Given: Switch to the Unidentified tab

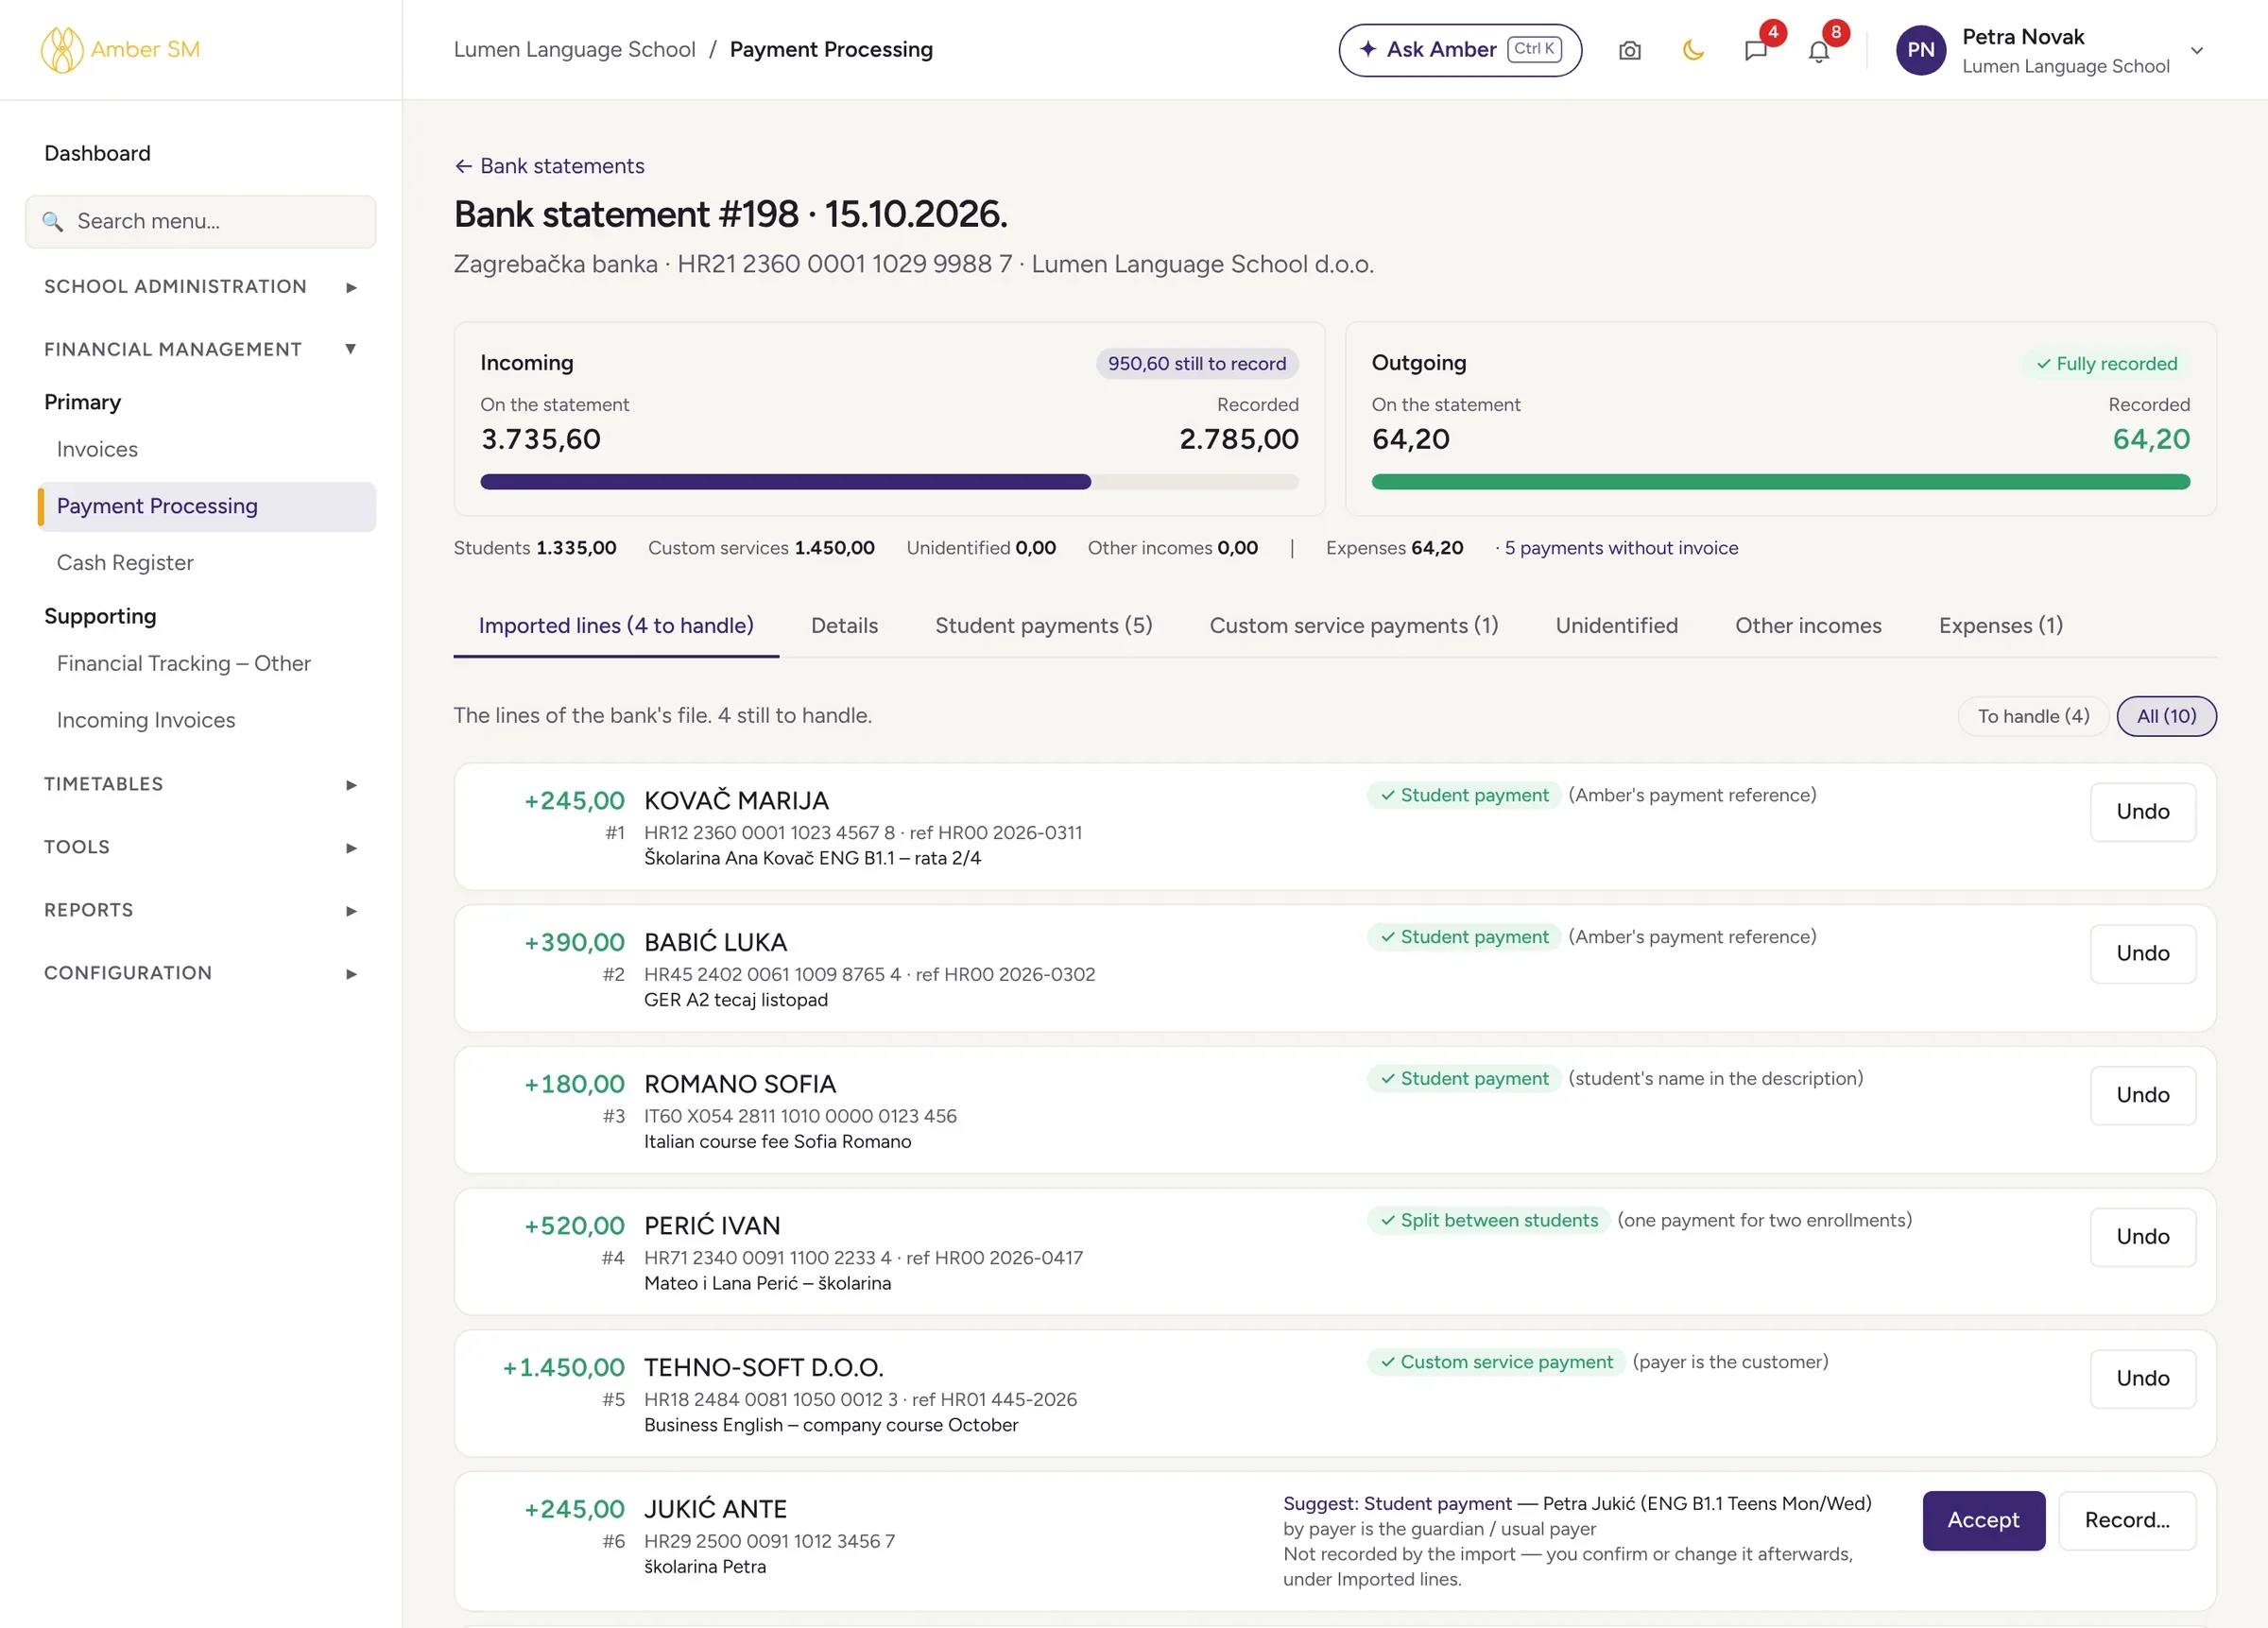Looking at the screenshot, I should [1617, 626].
